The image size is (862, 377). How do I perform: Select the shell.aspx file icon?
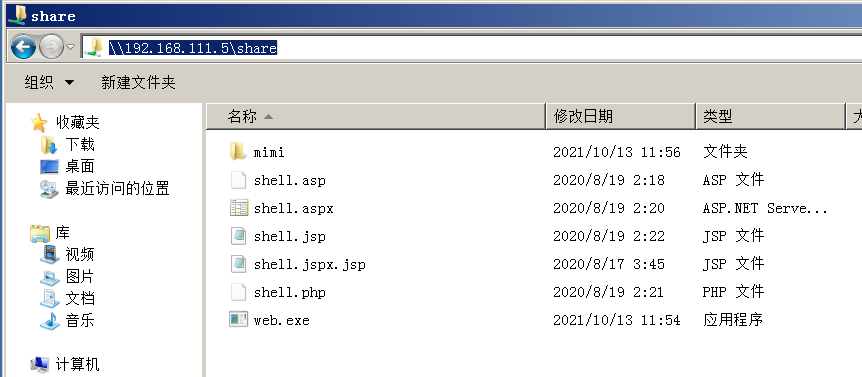239,208
